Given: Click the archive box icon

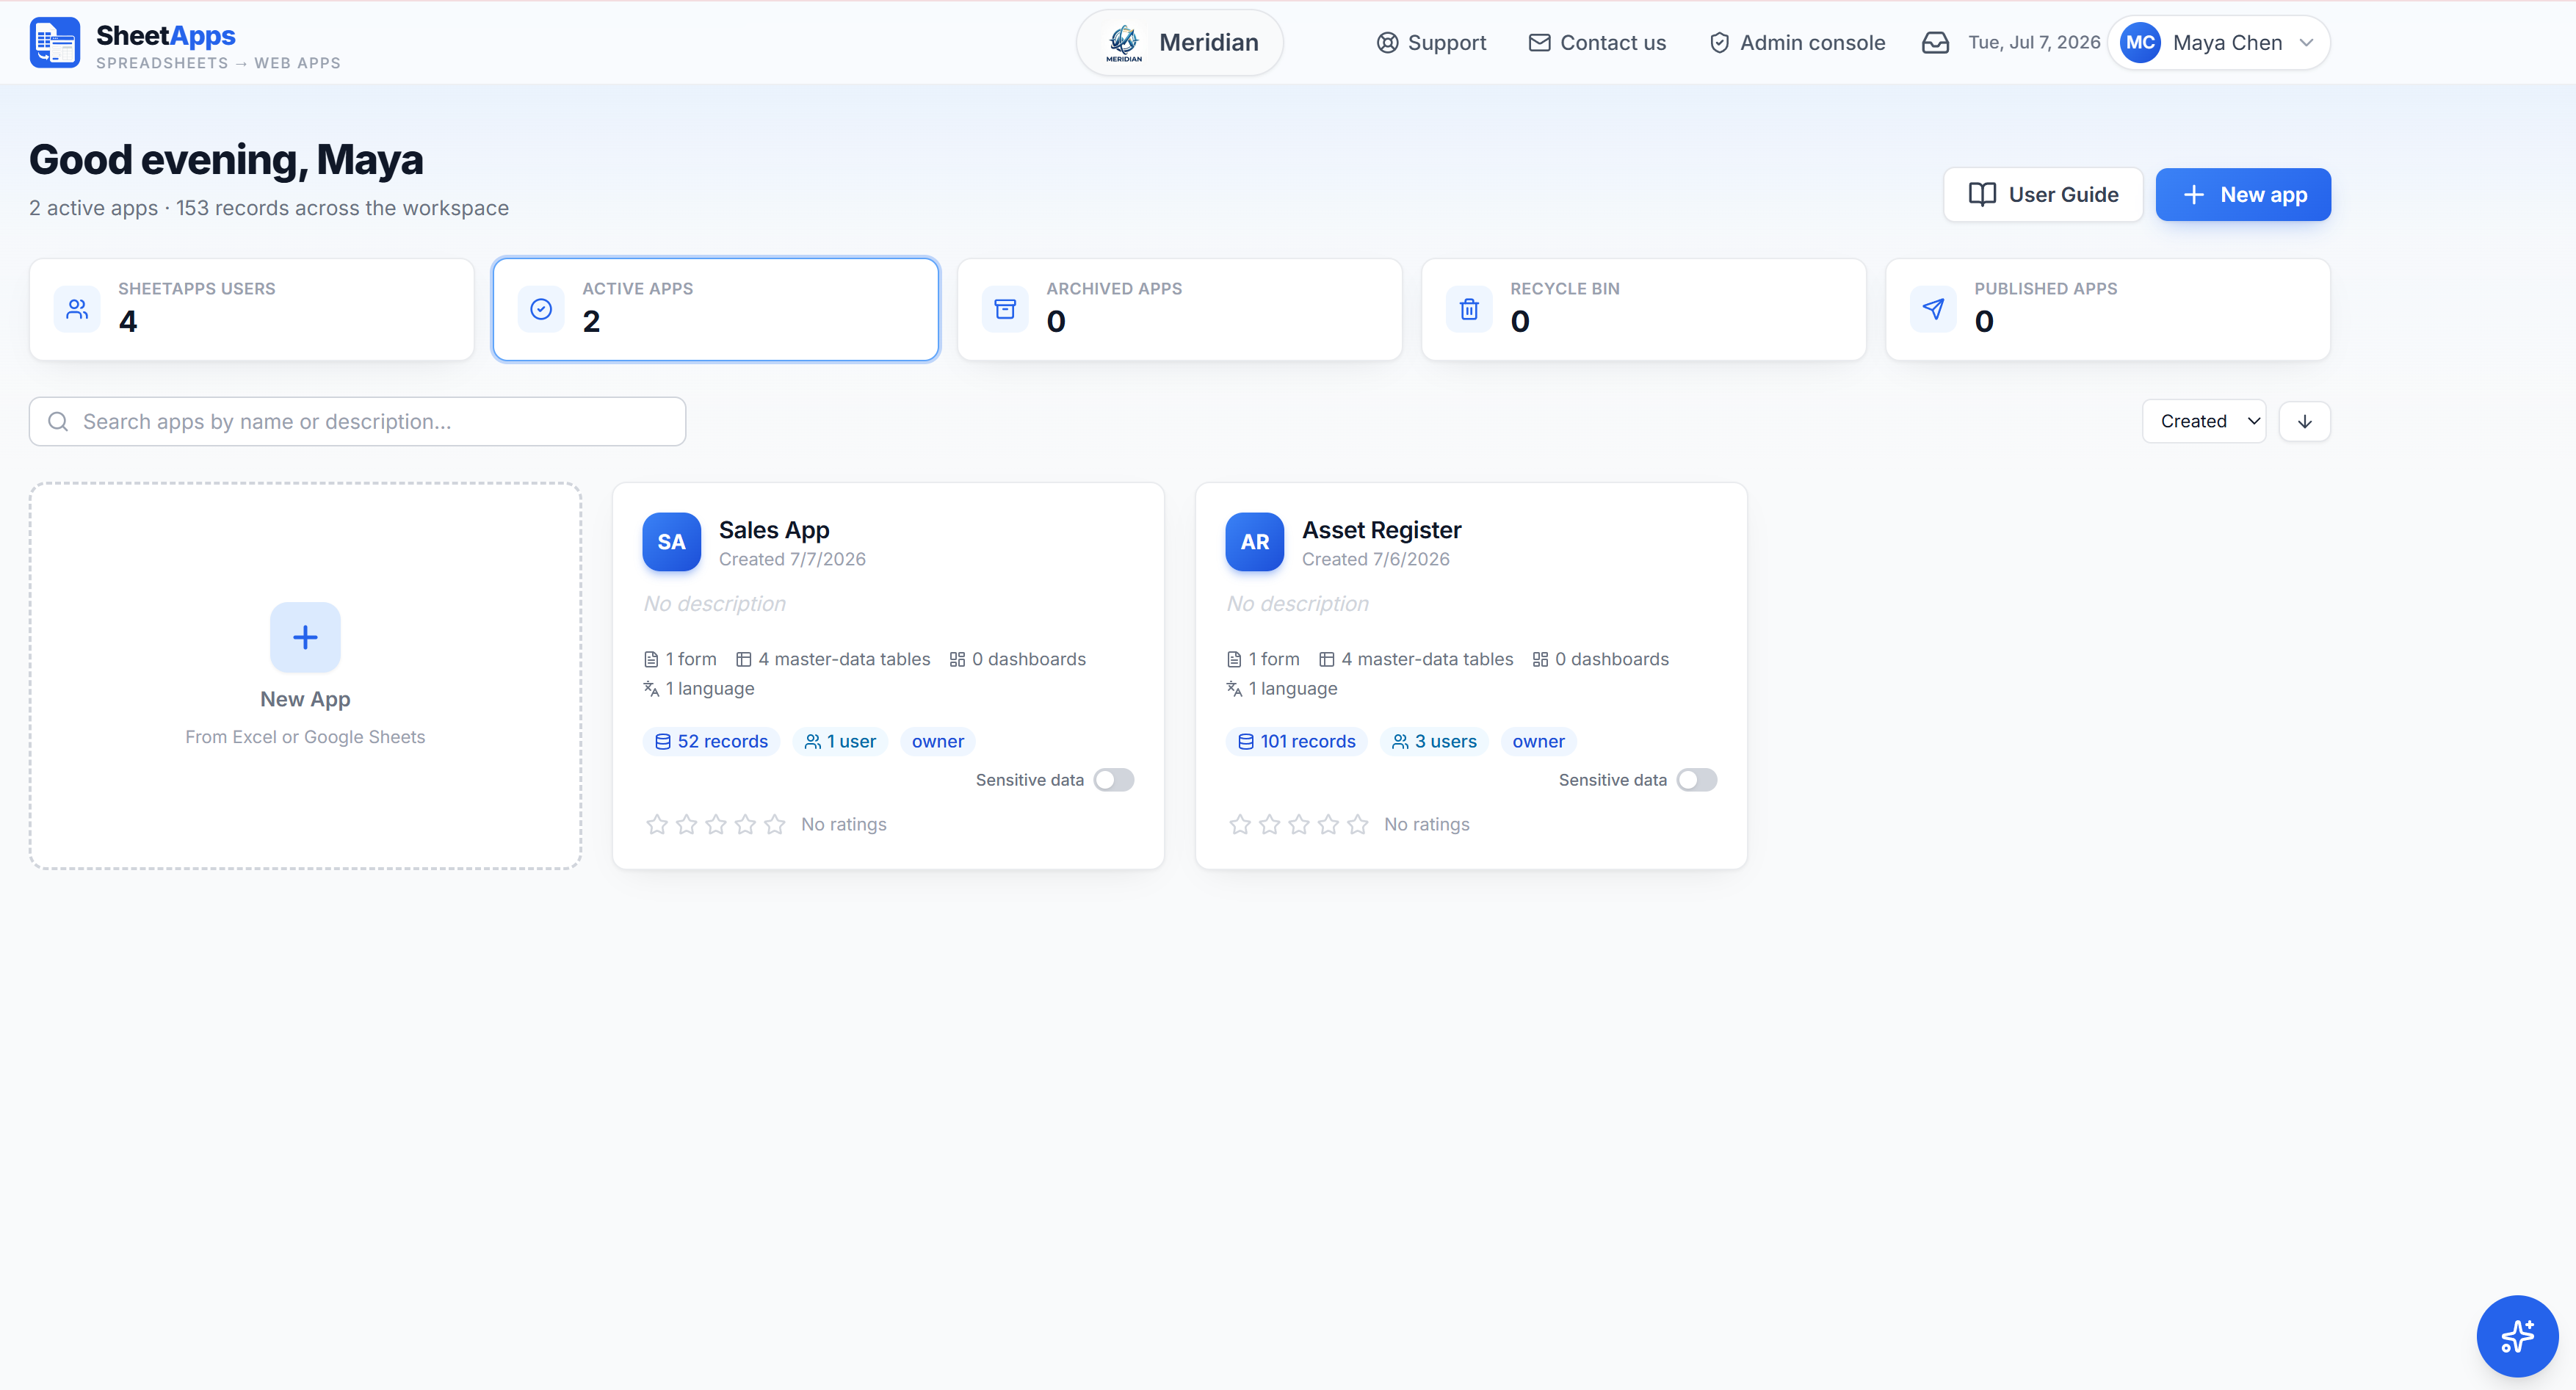Looking at the screenshot, I should 1005,309.
